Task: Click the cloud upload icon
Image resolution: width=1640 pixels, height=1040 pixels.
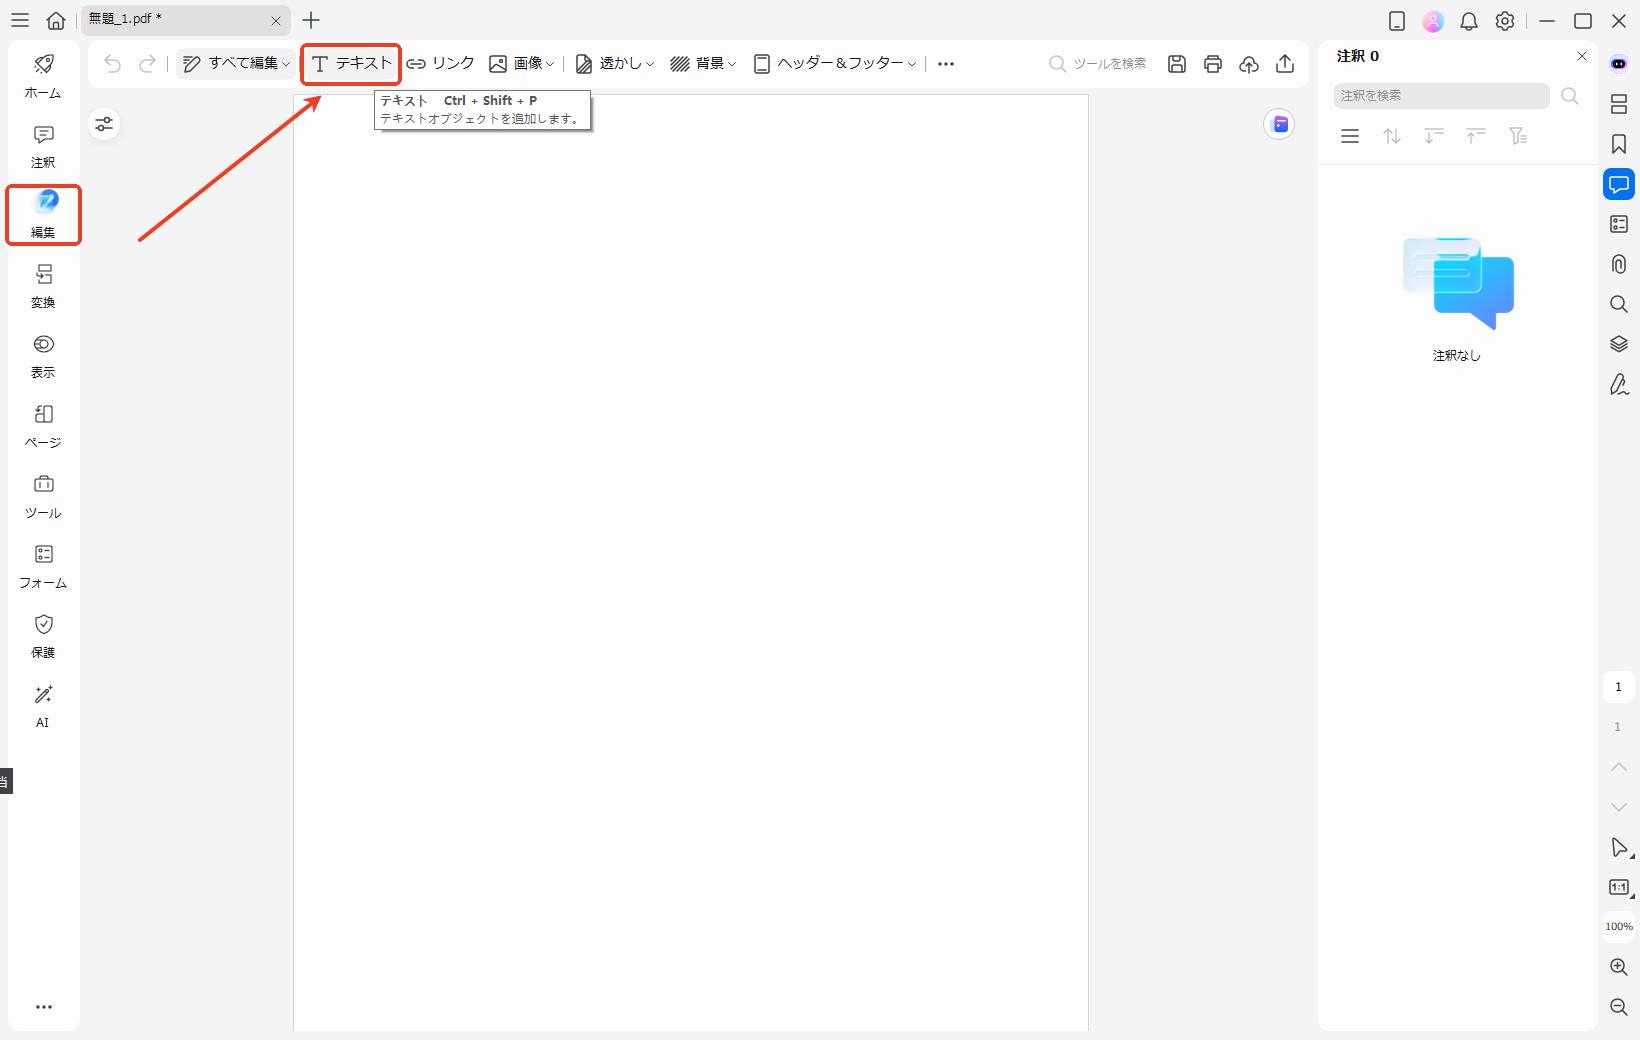Action: click(1249, 64)
